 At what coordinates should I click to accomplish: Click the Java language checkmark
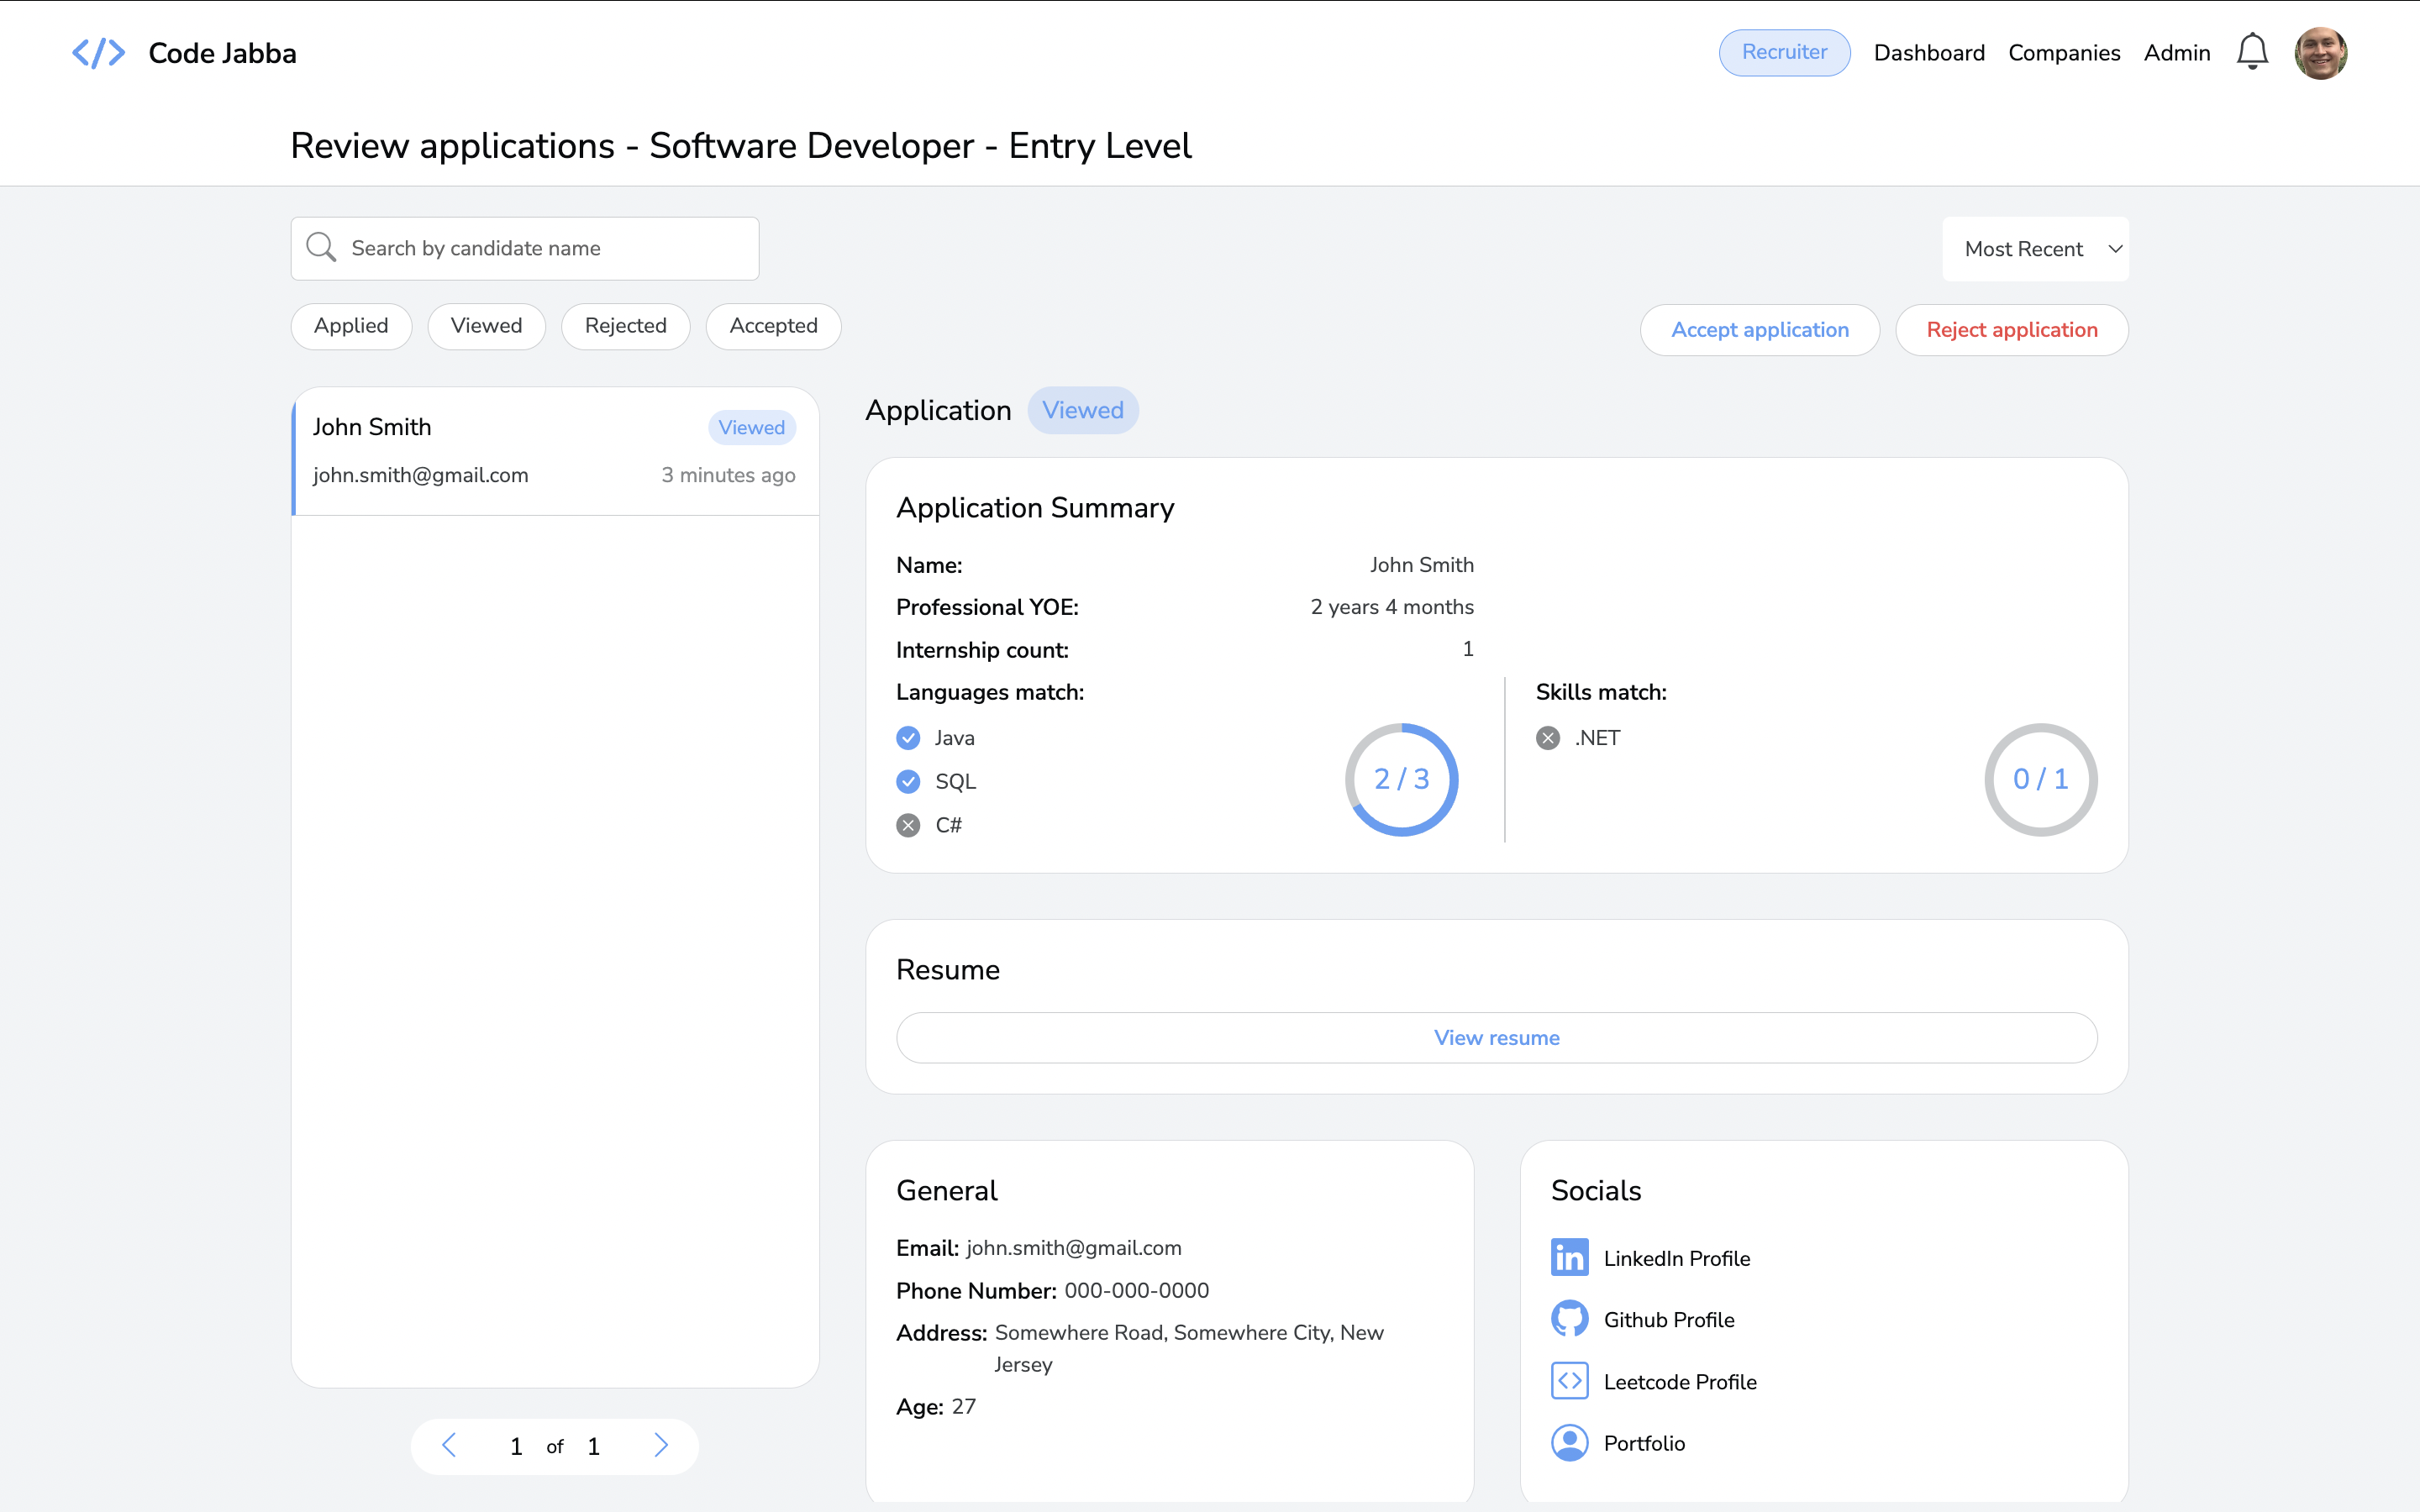[908, 738]
